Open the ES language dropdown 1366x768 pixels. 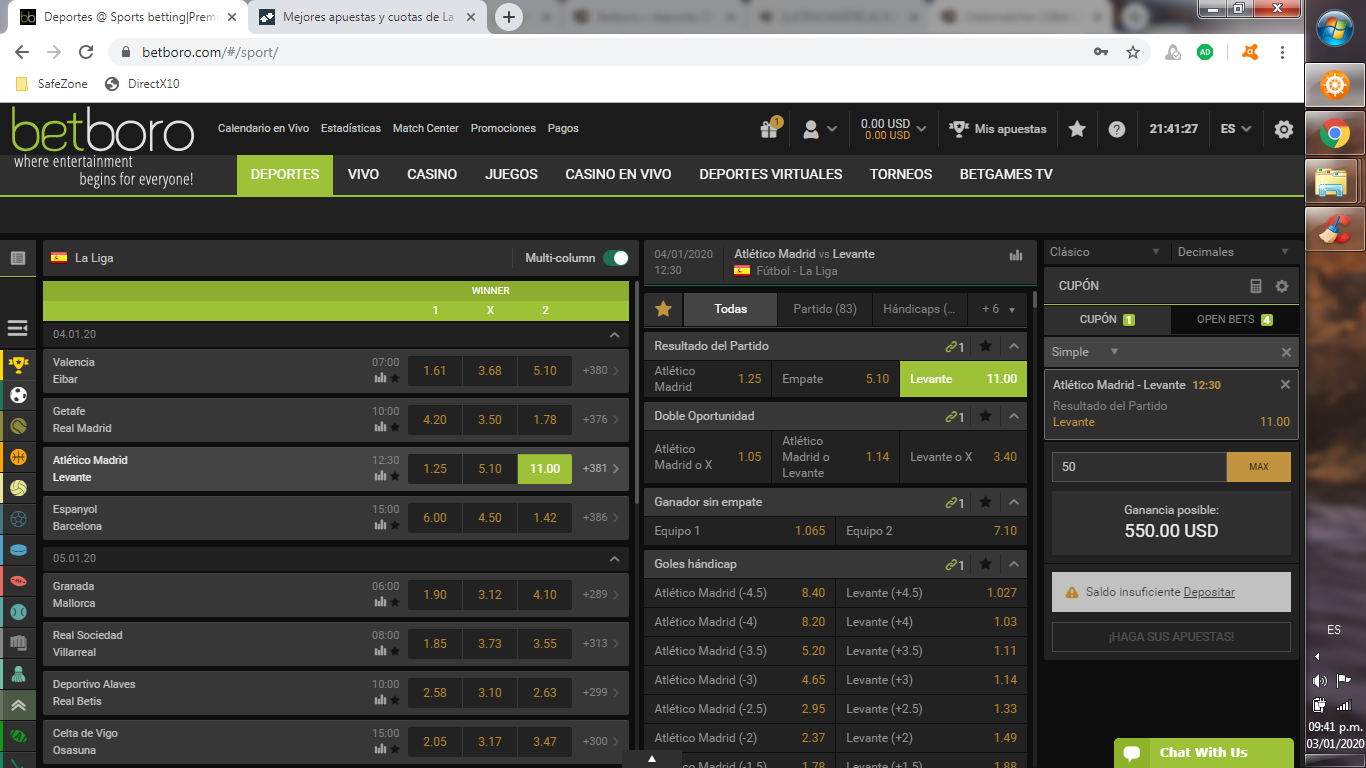tap(1236, 129)
